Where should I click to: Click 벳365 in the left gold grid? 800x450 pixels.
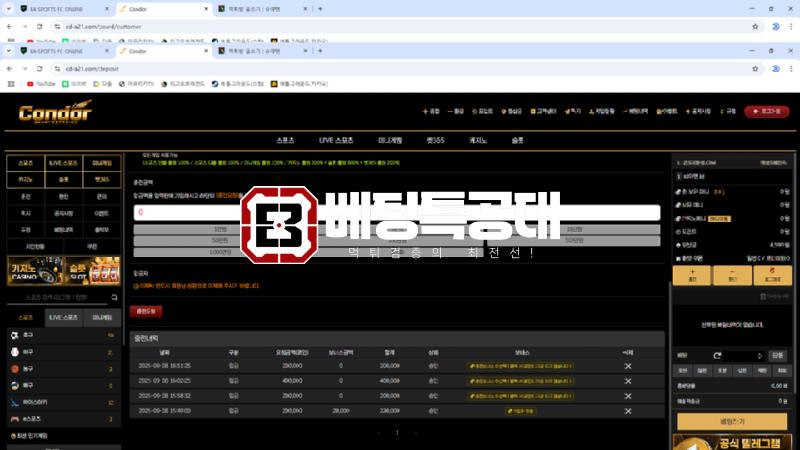point(102,180)
